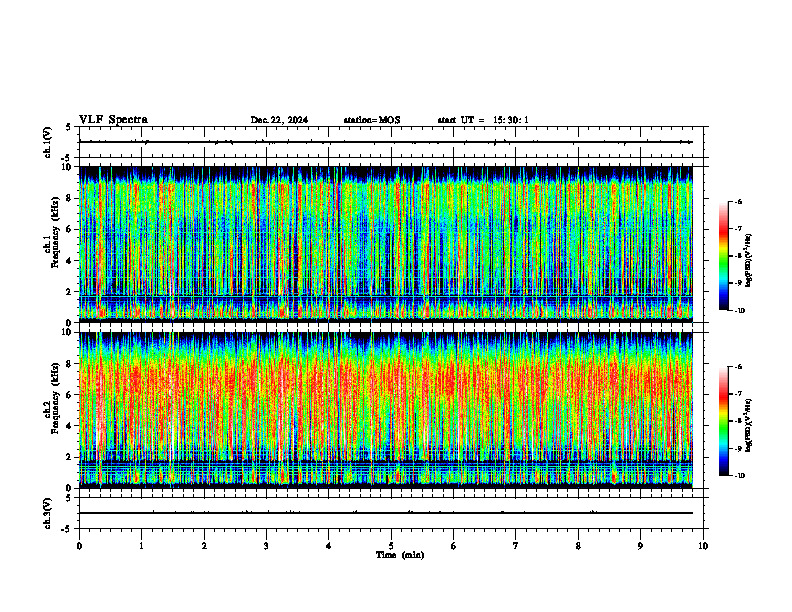This screenshot has width=792, height=612.
Task: Click the "VLF Spectra" title text
Action: click(x=113, y=120)
